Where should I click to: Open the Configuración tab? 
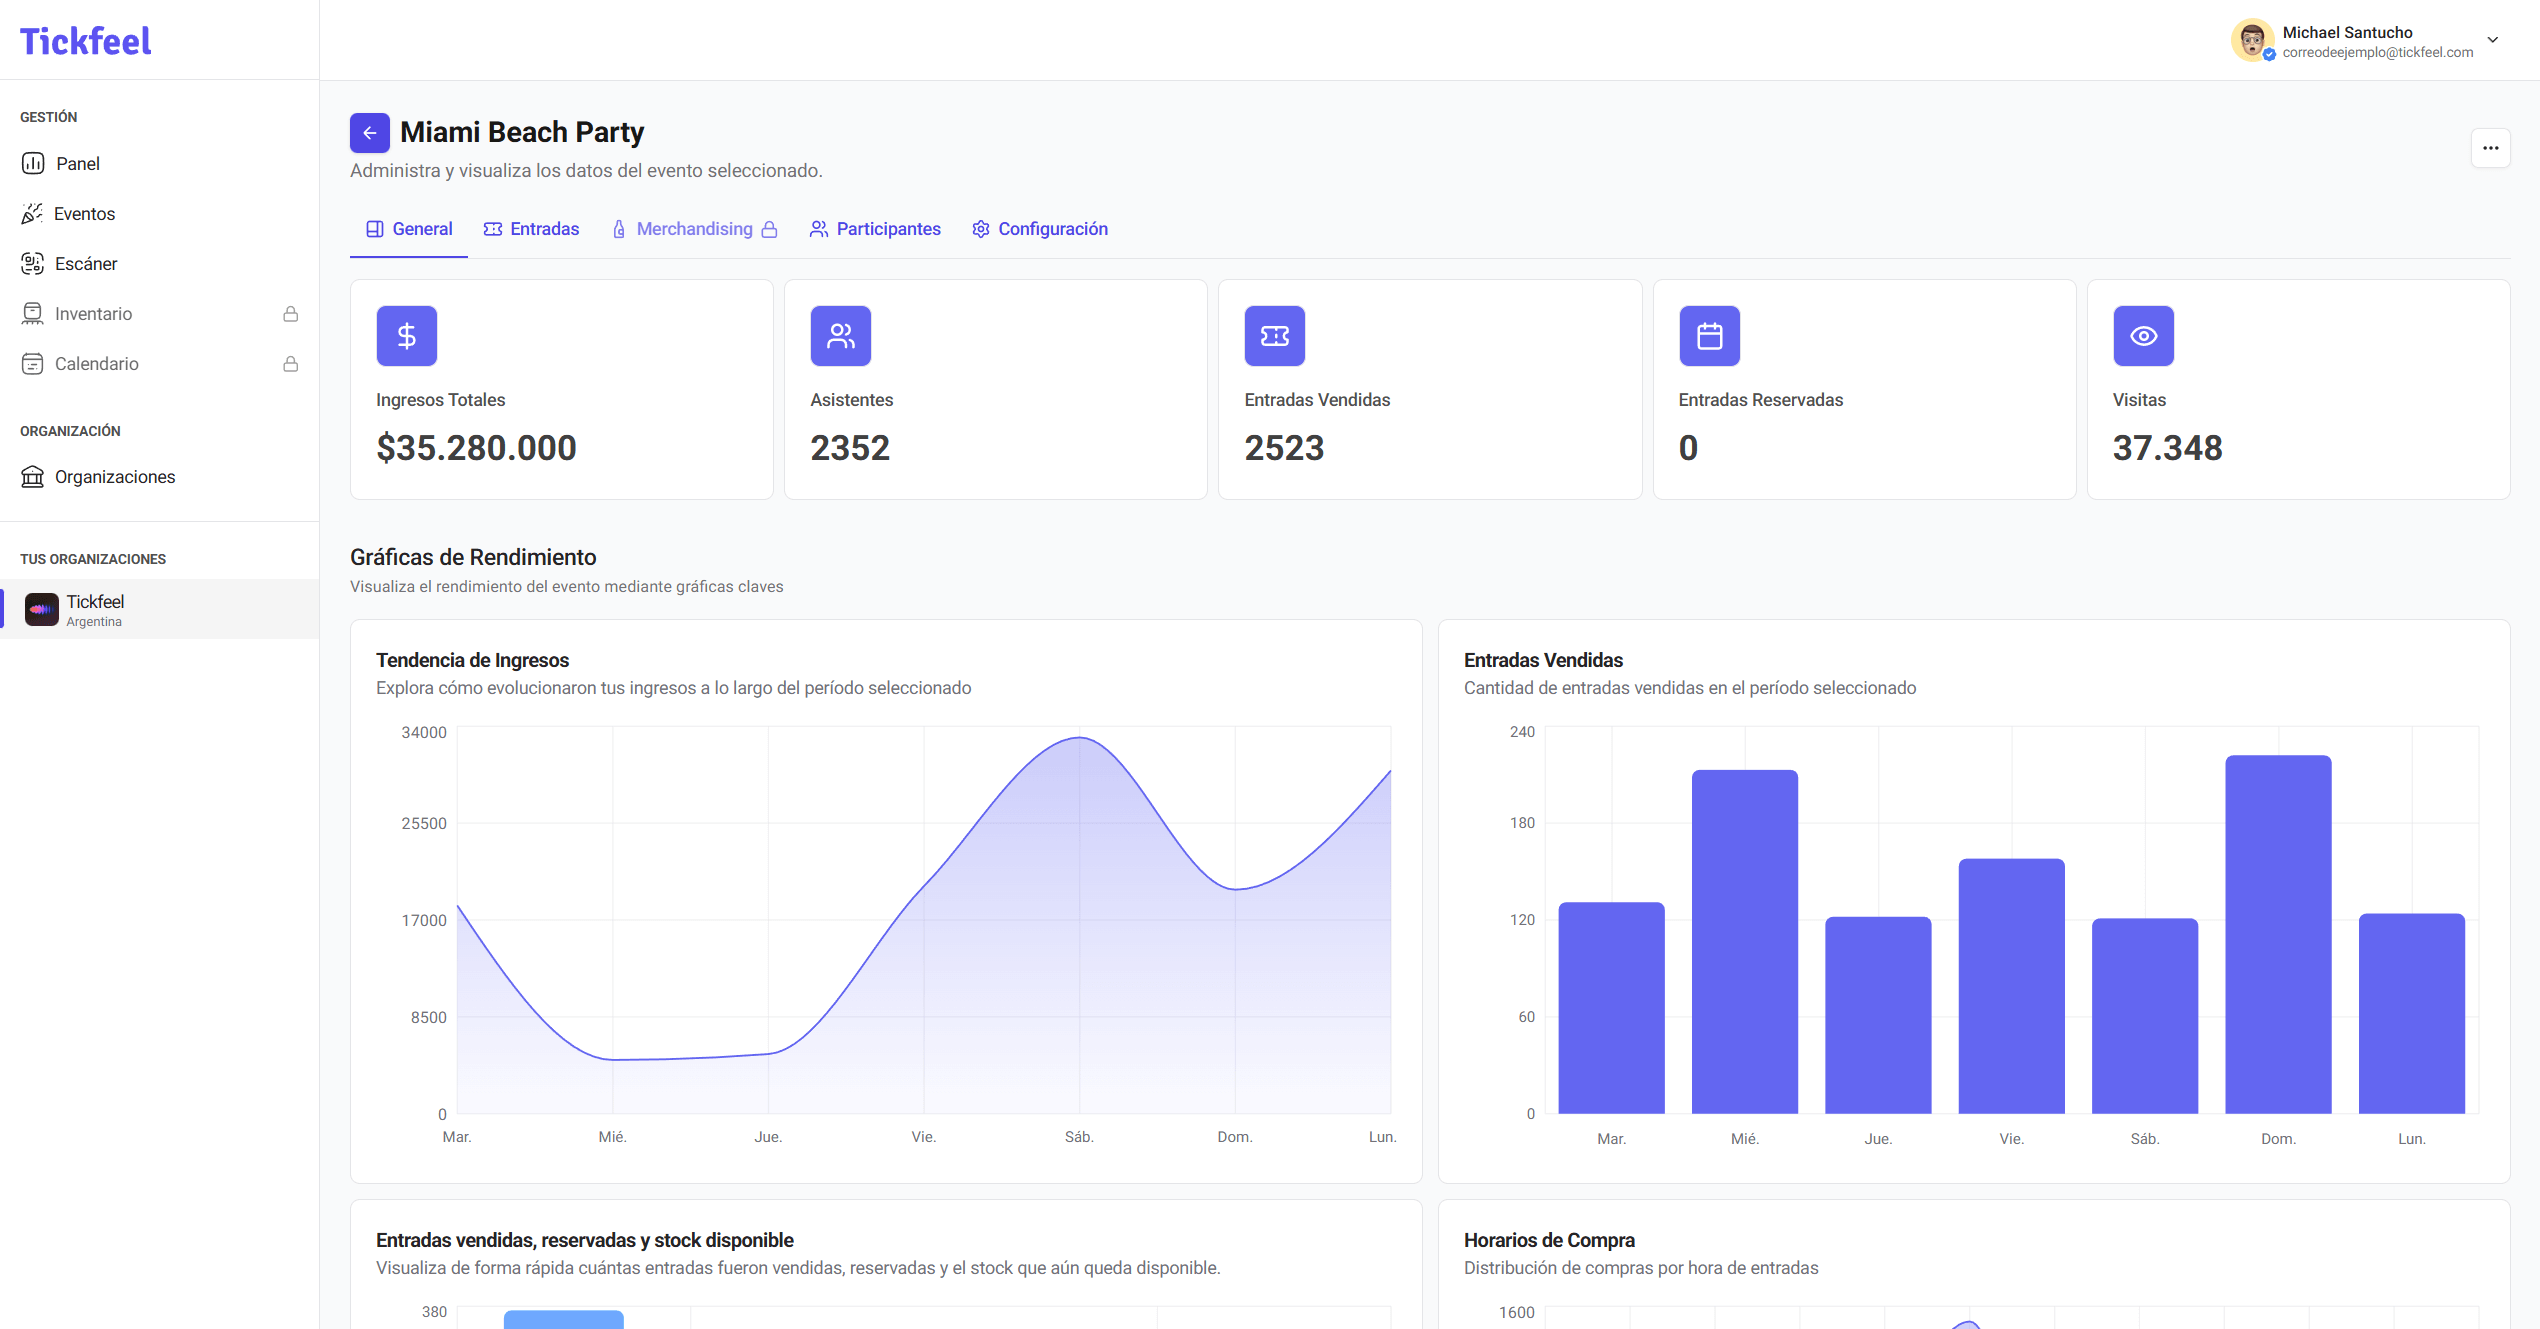click(x=1040, y=229)
